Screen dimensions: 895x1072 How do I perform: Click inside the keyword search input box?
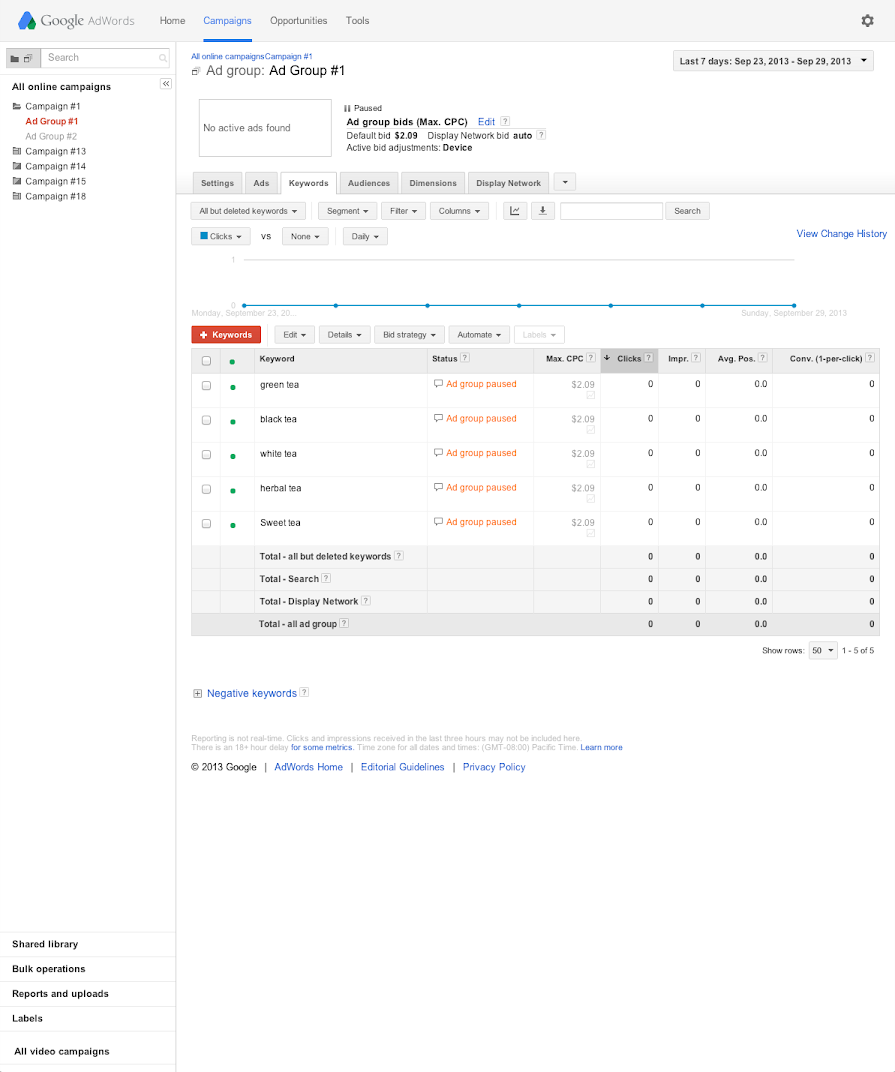(610, 211)
